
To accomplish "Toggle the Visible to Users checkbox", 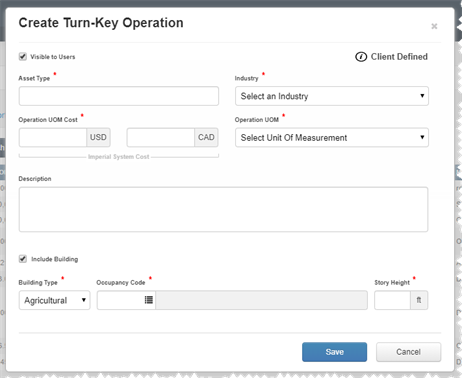I will tap(23, 57).
